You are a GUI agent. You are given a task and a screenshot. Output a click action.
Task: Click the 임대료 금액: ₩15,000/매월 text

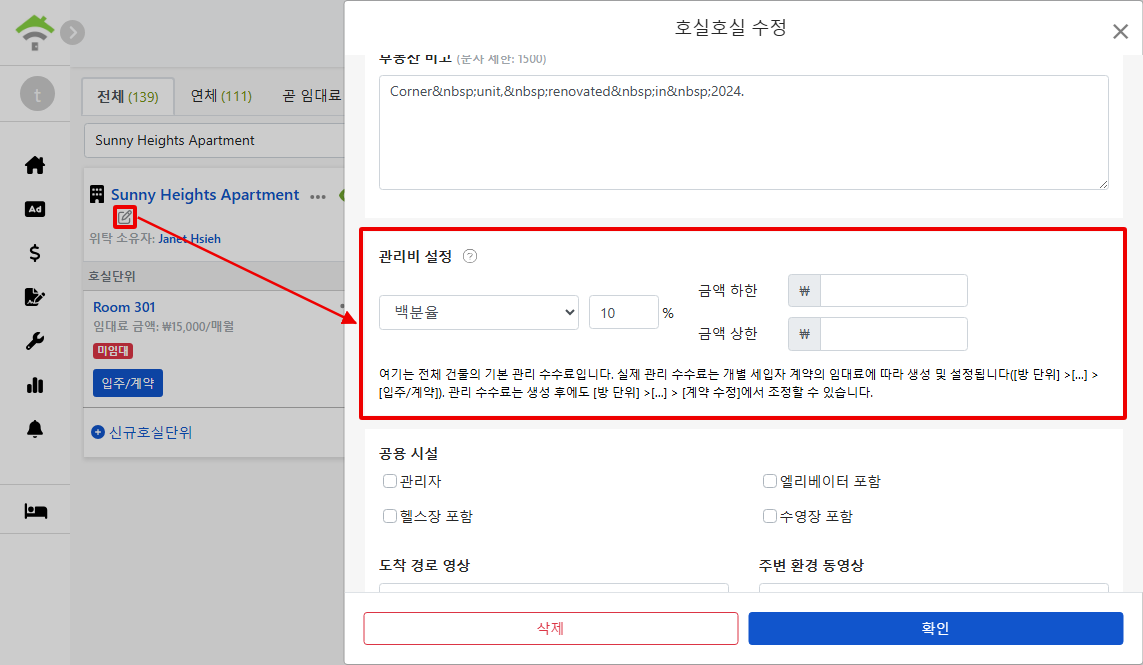164,327
